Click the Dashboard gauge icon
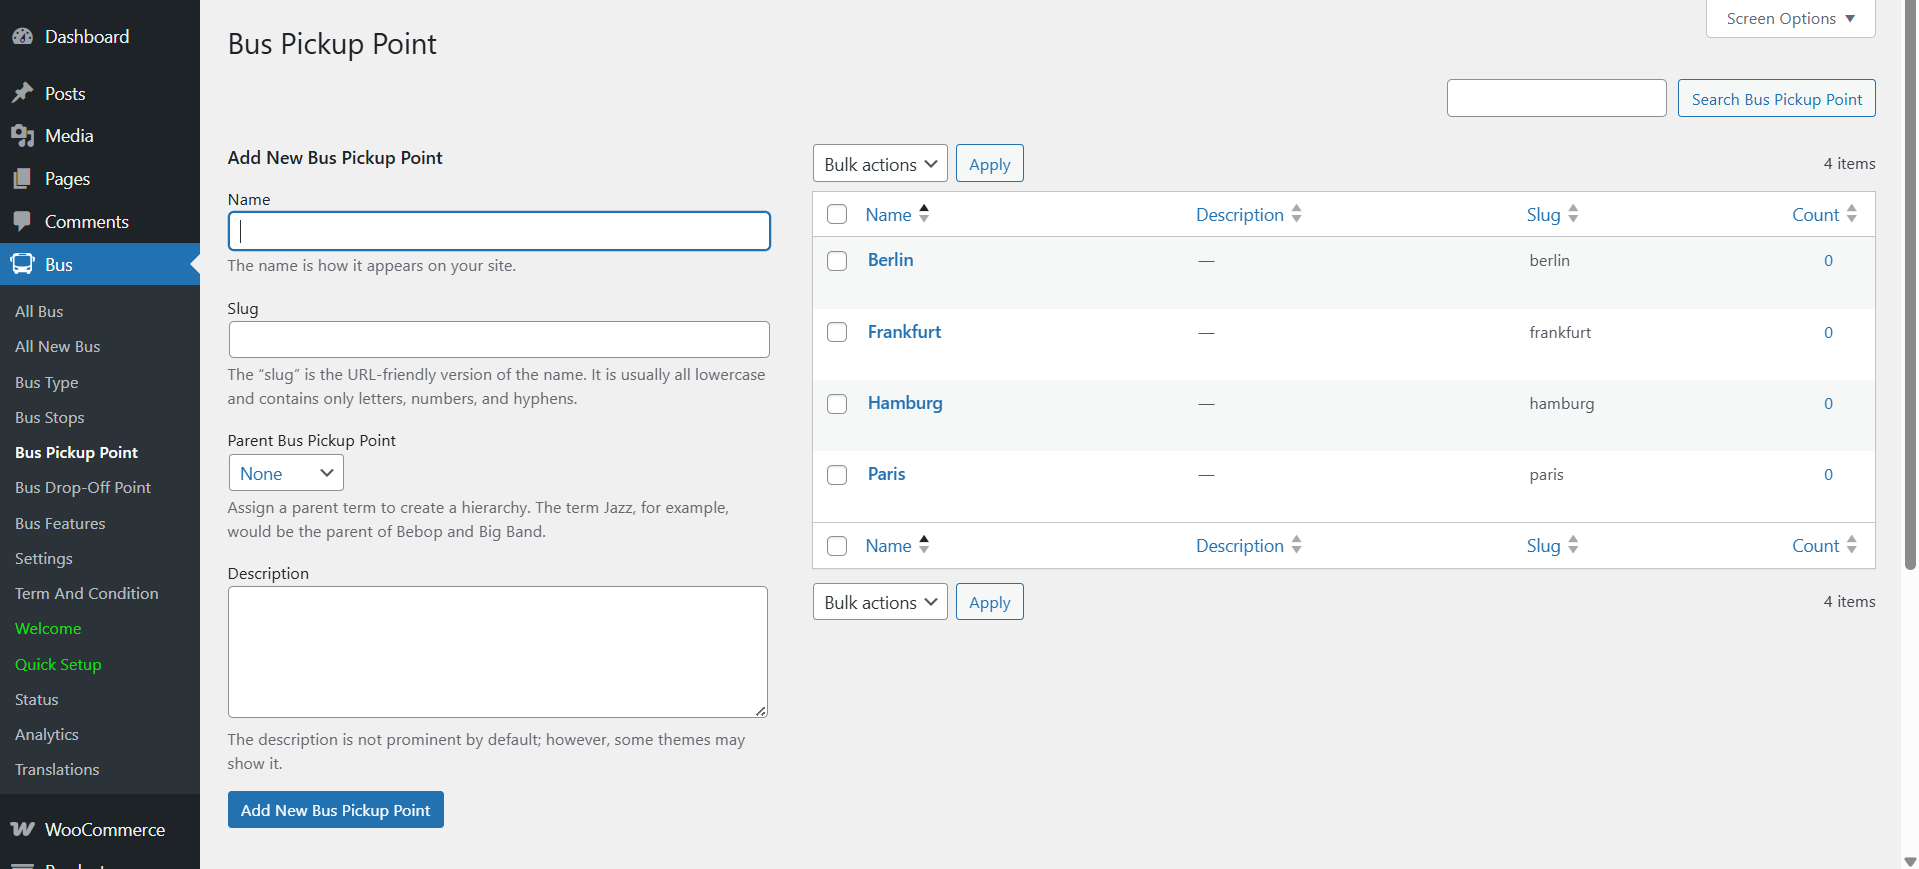This screenshot has width=1919, height=869. pyautogui.click(x=22, y=37)
